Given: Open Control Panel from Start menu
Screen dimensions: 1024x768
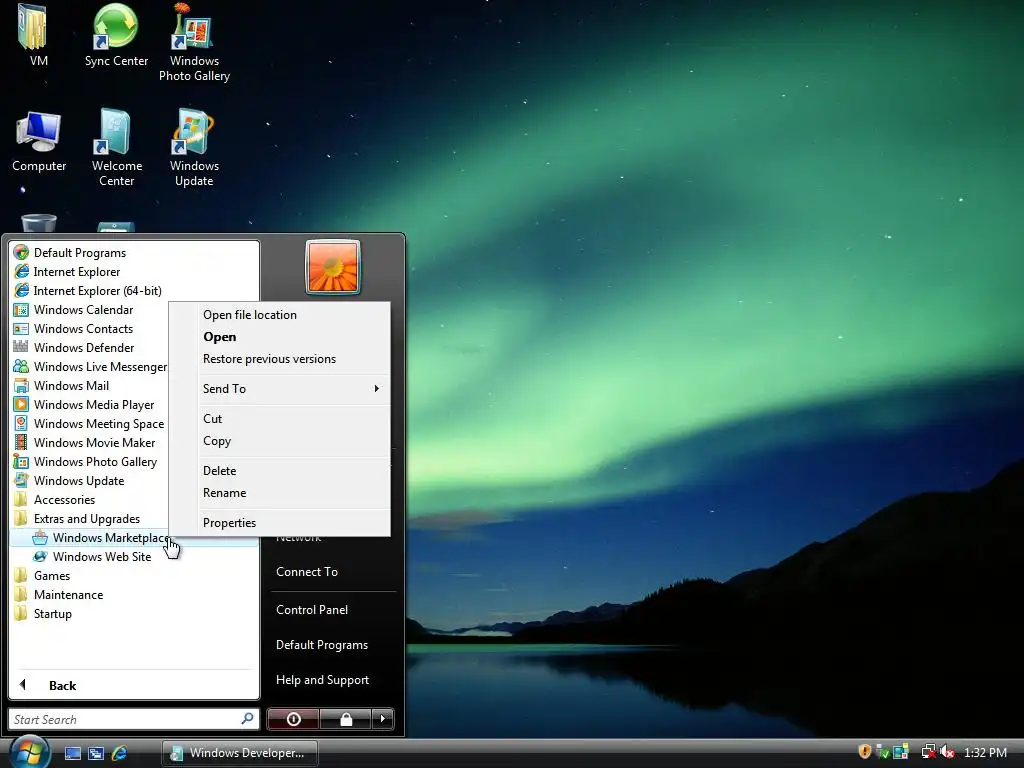Looking at the screenshot, I should 332,609.
